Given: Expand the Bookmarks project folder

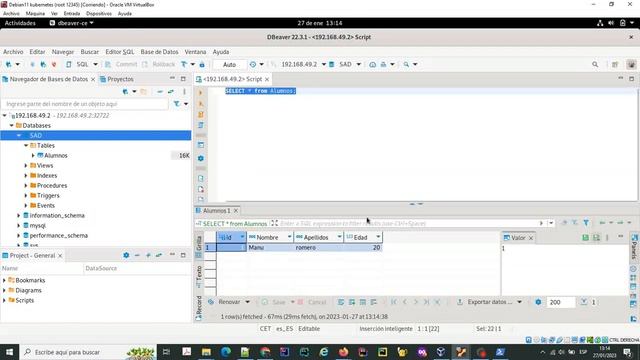Looking at the screenshot, I should [4, 280].
